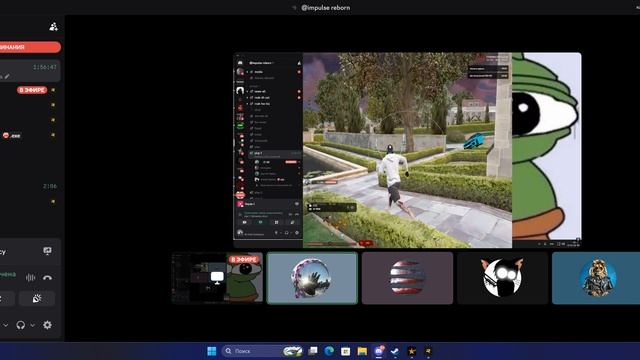Open the soundboard party-popper button

click(x=37, y=299)
